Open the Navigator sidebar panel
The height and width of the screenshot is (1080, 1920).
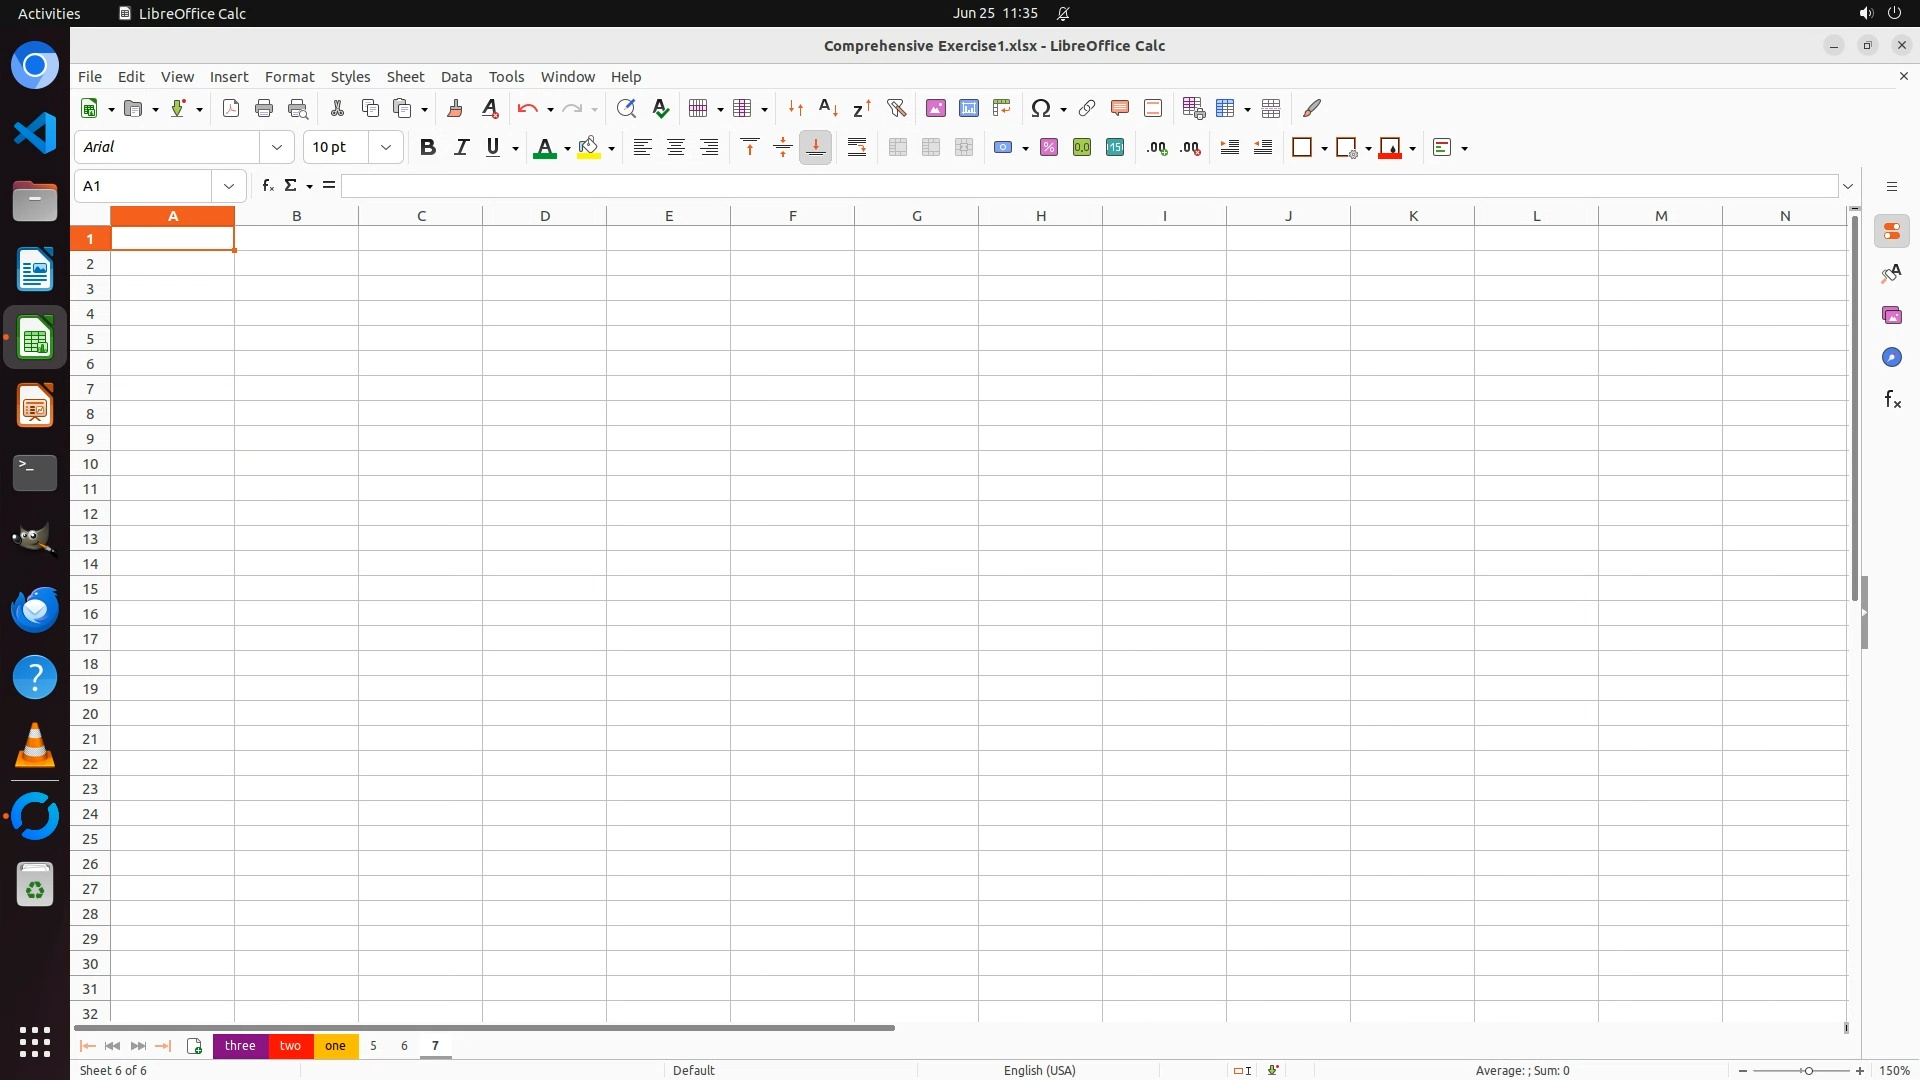(1891, 358)
